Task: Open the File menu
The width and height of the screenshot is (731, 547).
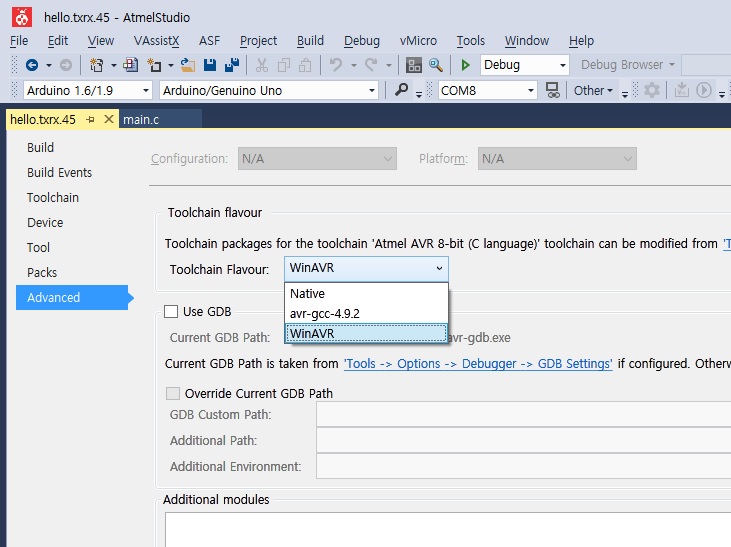Action: [19, 41]
